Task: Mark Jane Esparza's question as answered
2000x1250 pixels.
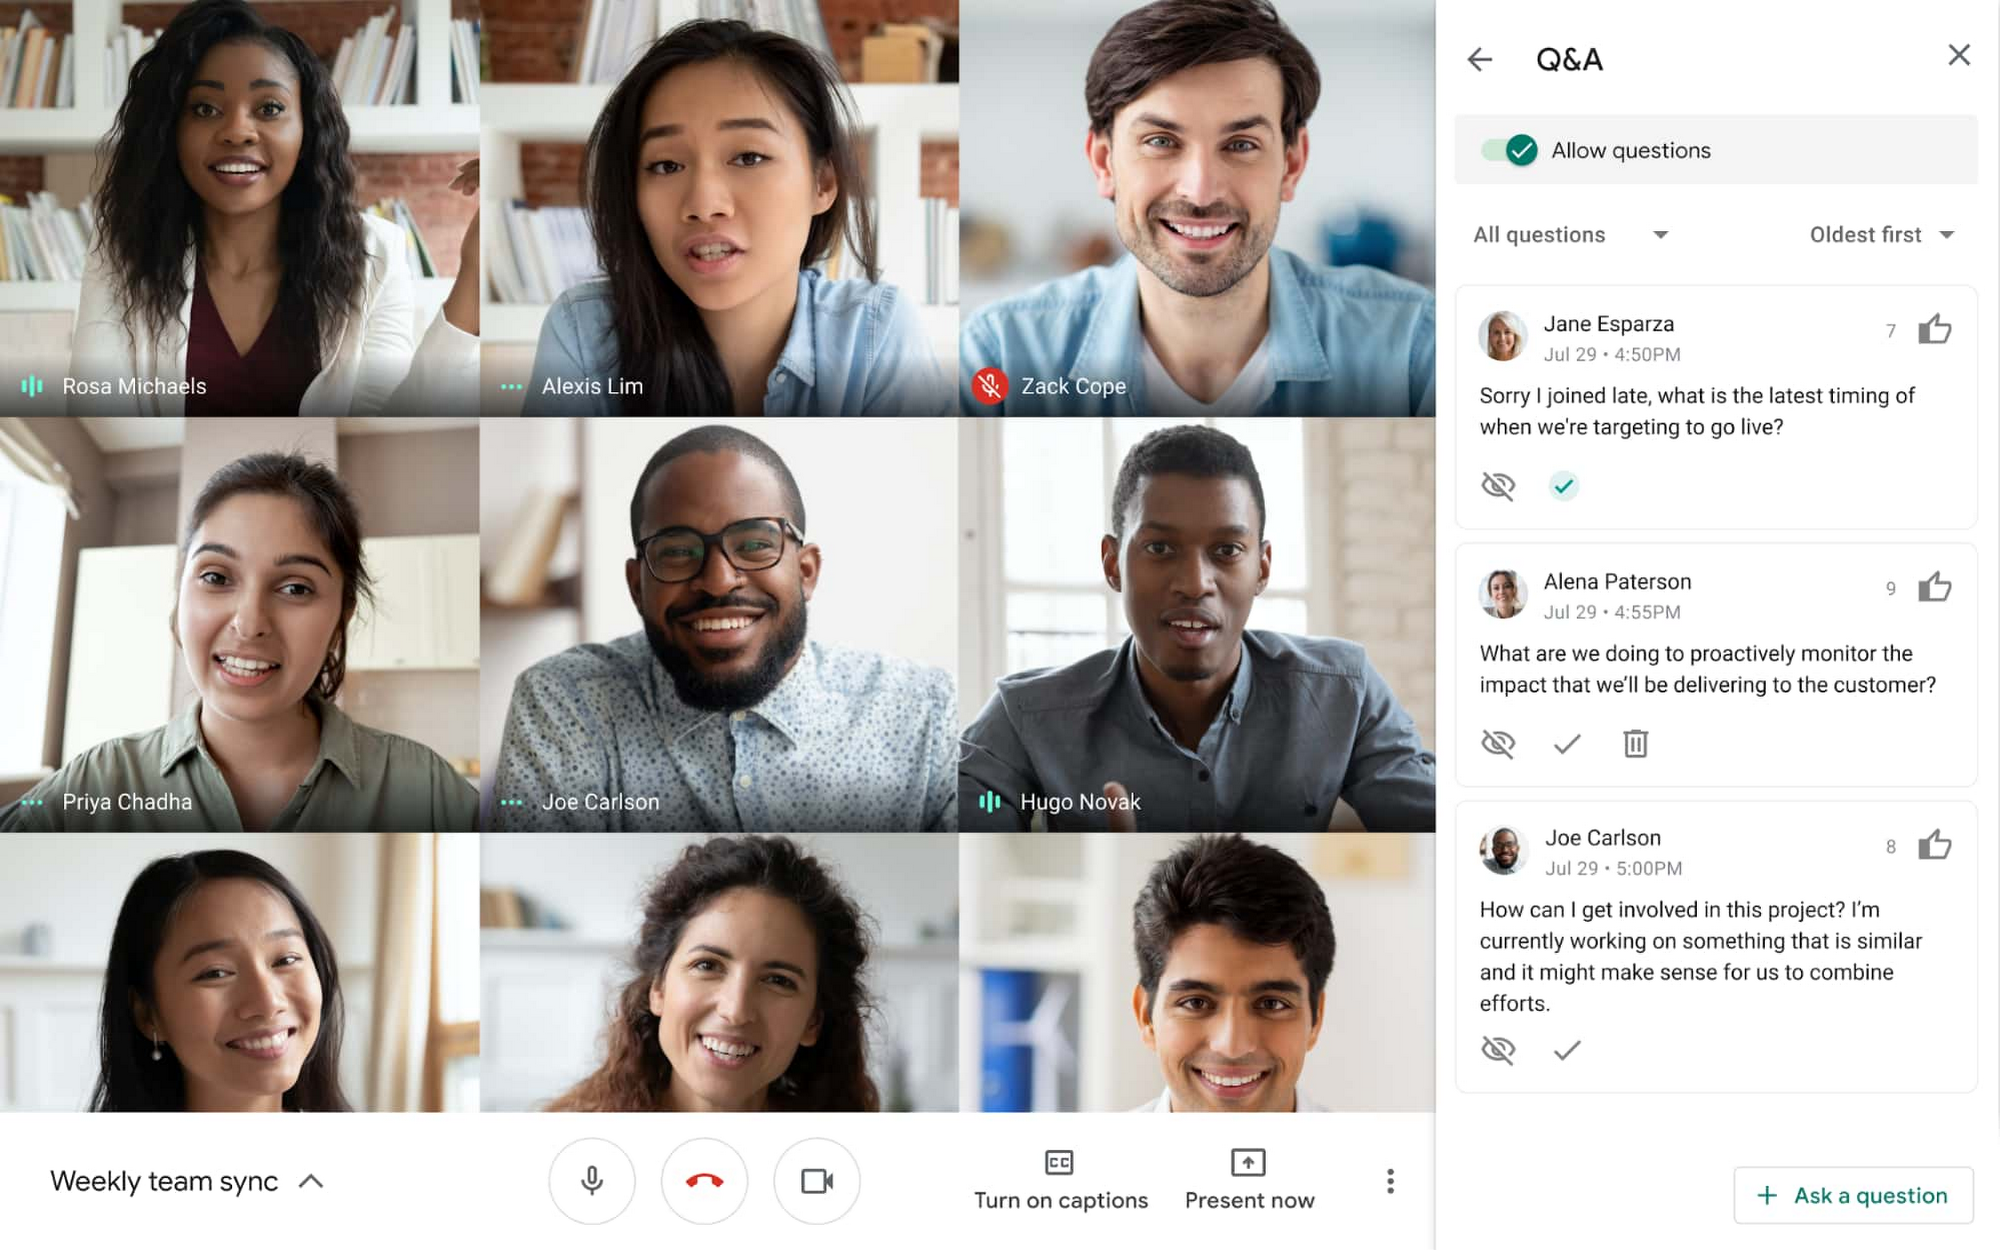Action: point(1564,485)
